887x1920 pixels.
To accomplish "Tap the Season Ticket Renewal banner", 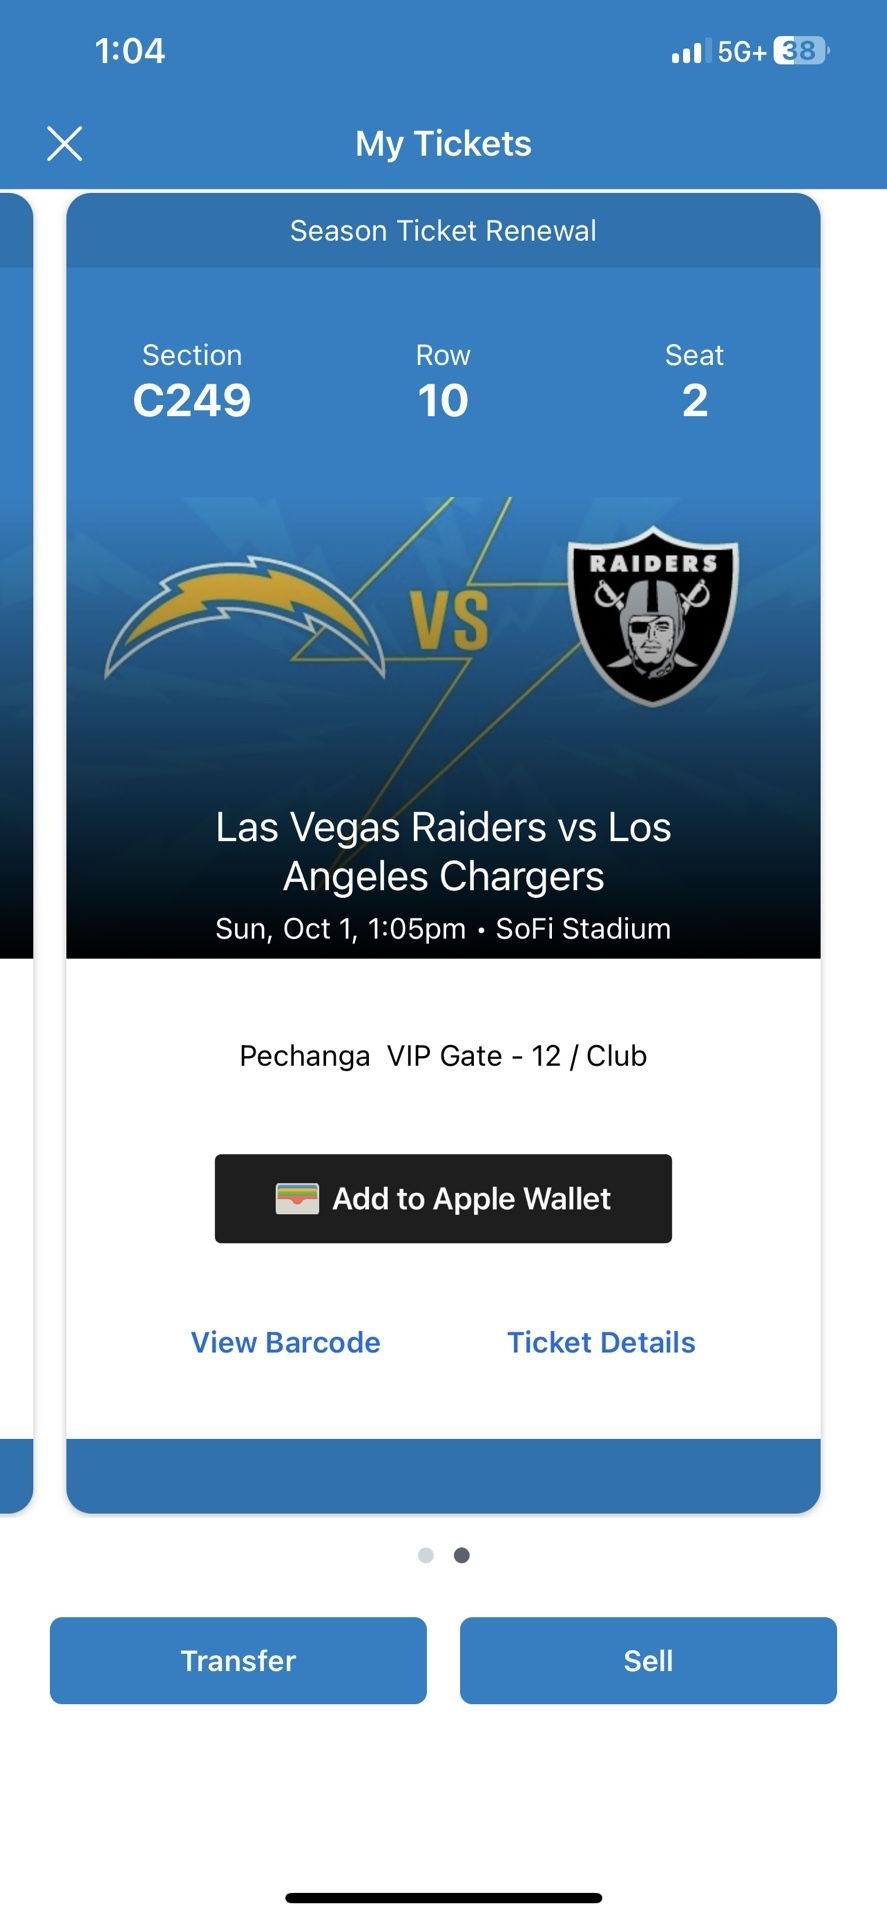I will pyautogui.click(x=443, y=230).
